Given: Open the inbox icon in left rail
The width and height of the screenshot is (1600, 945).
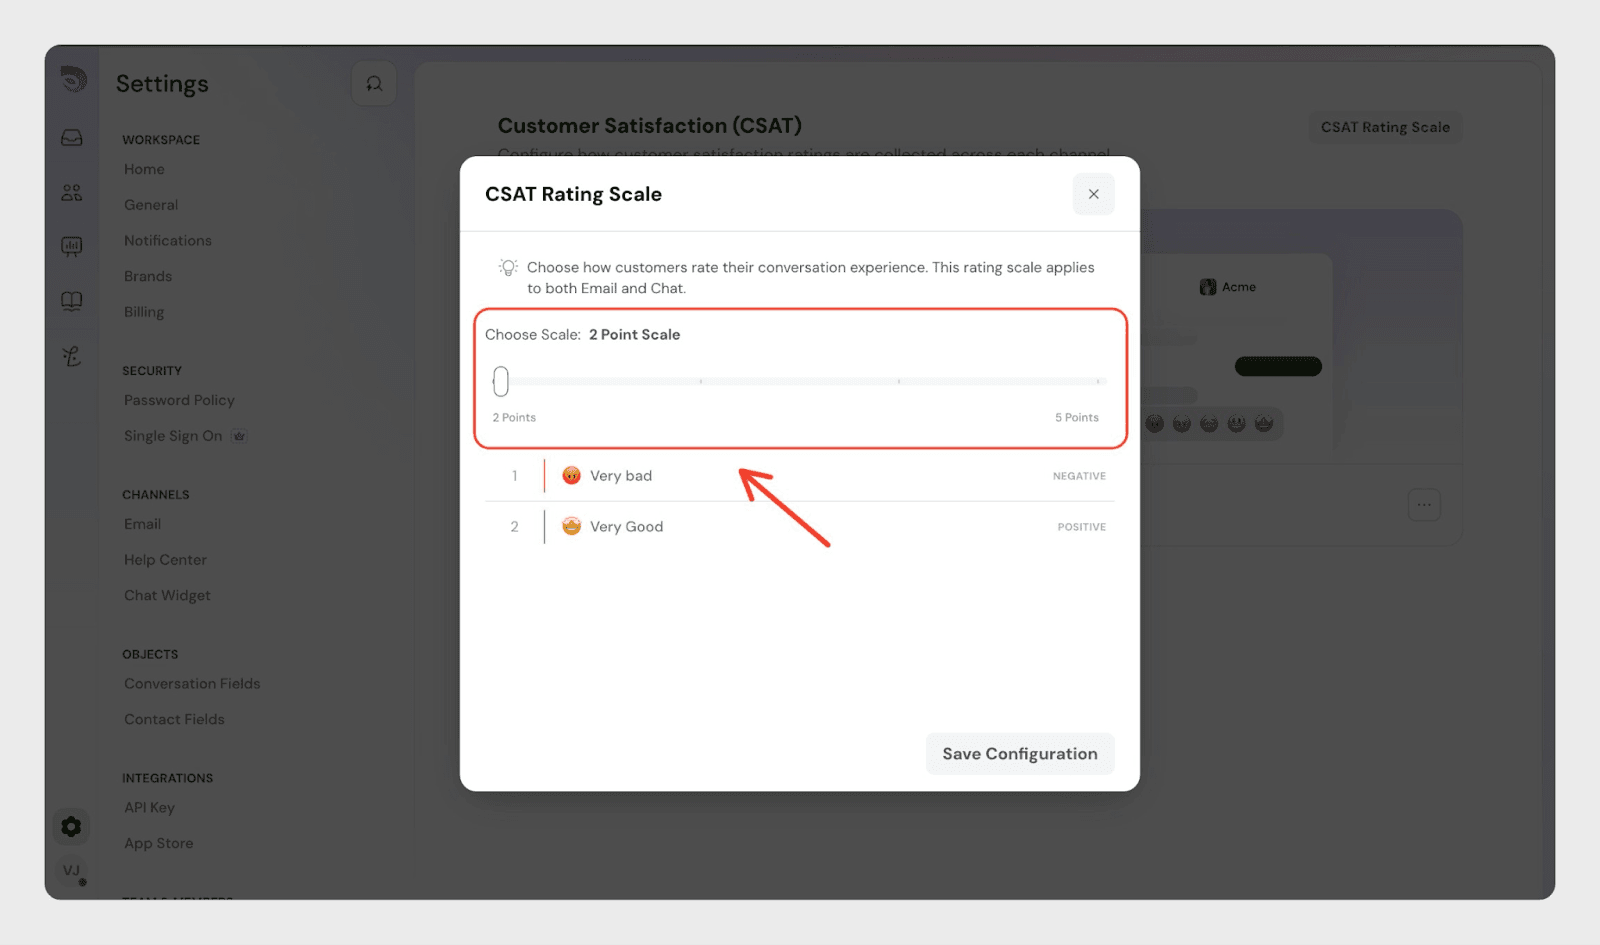Looking at the screenshot, I should [72, 138].
